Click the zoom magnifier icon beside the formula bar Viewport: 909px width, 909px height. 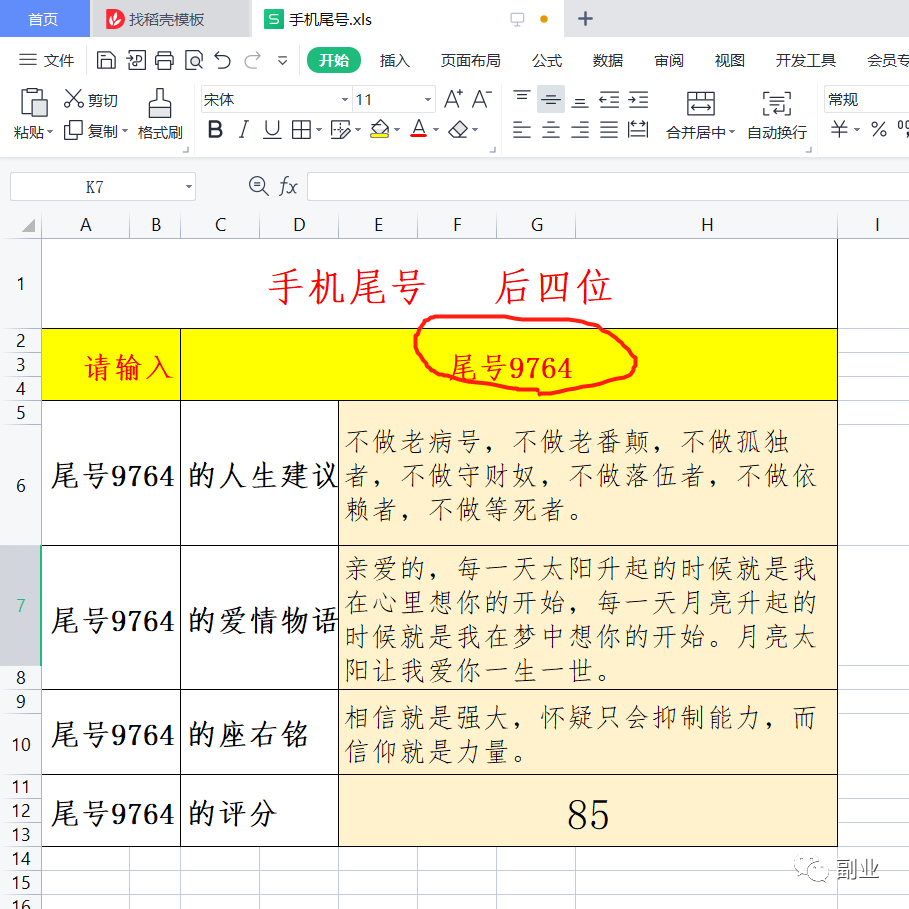[x=259, y=186]
